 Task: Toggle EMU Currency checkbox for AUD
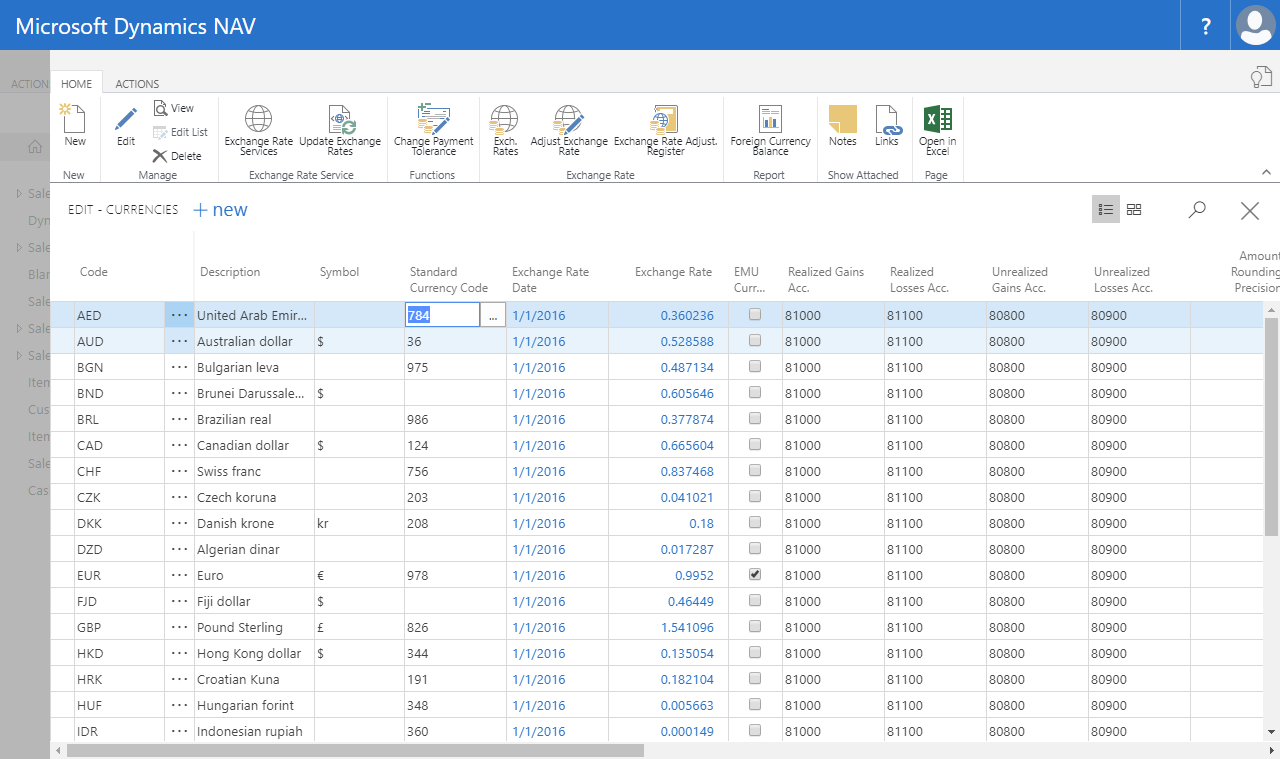click(755, 340)
